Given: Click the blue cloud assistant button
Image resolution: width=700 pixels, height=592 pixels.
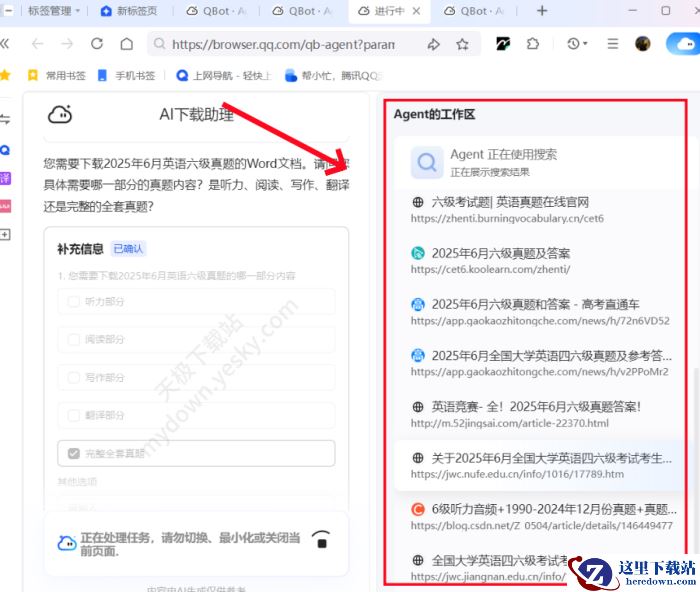Looking at the screenshot, I should click(x=683, y=44).
